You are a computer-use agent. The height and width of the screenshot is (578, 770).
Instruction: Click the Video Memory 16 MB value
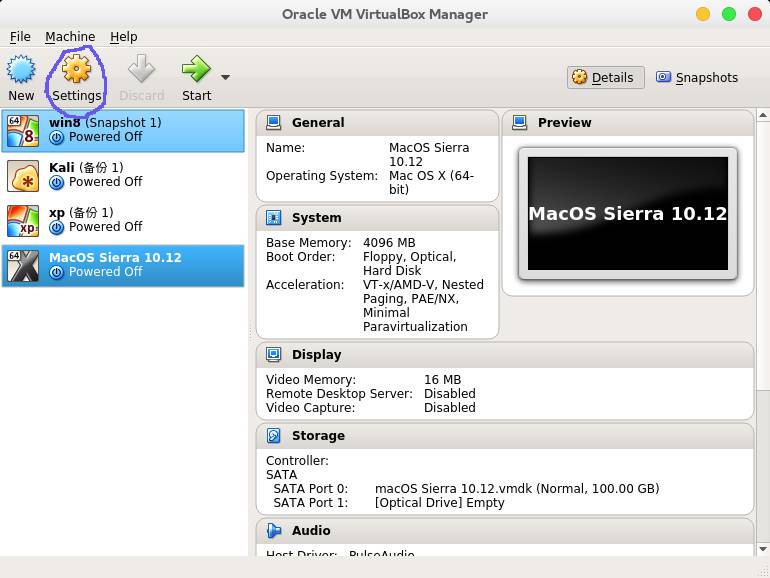click(442, 380)
